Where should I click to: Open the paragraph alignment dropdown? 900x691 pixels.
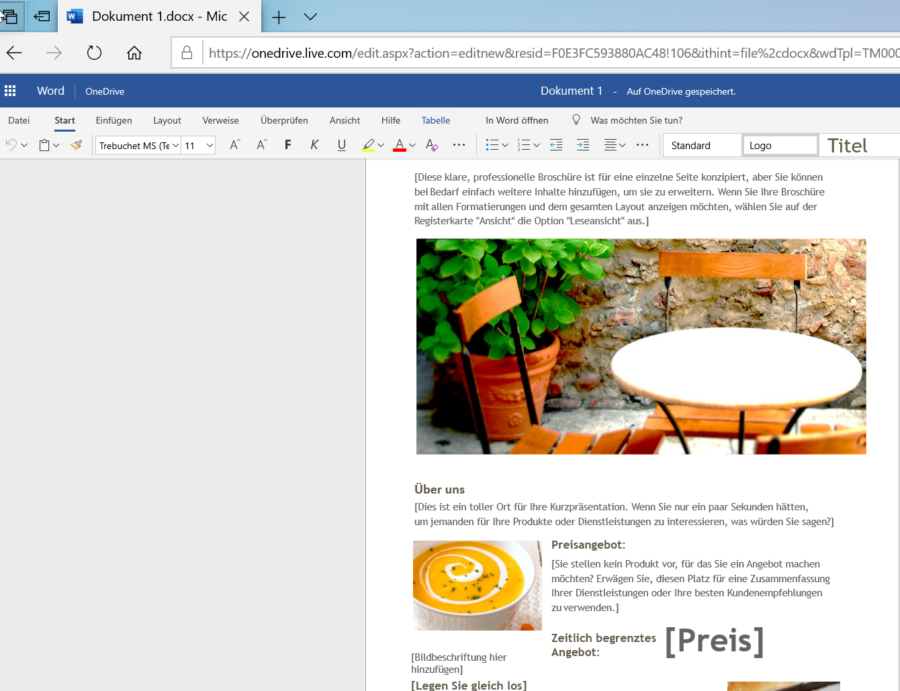point(614,144)
